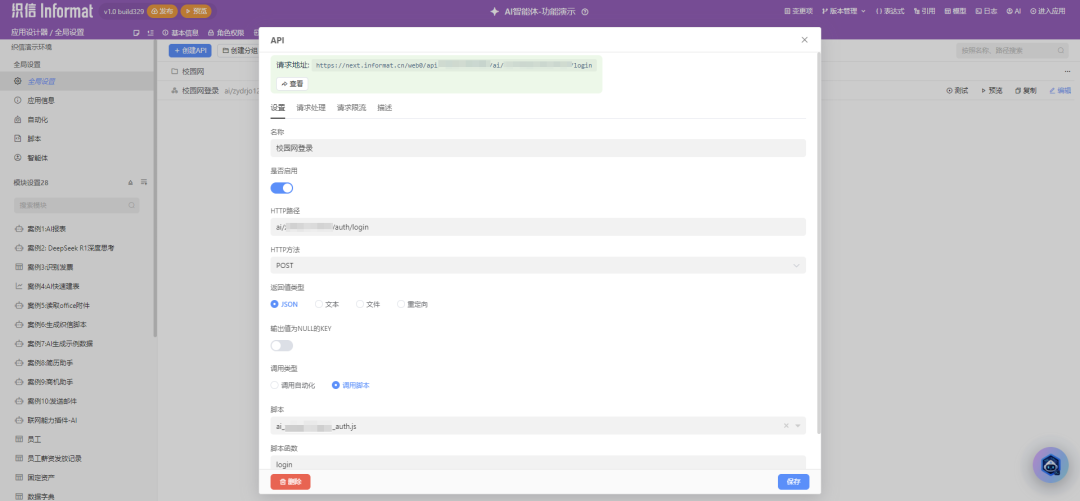Click the note icon left of 基本信息
The width and height of the screenshot is (1080, 501).
coord(136,32)
